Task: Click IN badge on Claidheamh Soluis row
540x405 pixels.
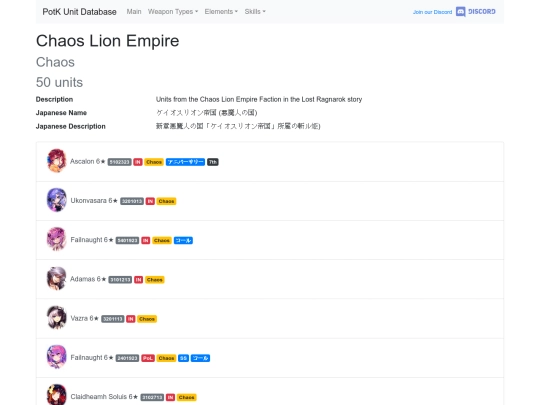Action: [x=170, y=397]
